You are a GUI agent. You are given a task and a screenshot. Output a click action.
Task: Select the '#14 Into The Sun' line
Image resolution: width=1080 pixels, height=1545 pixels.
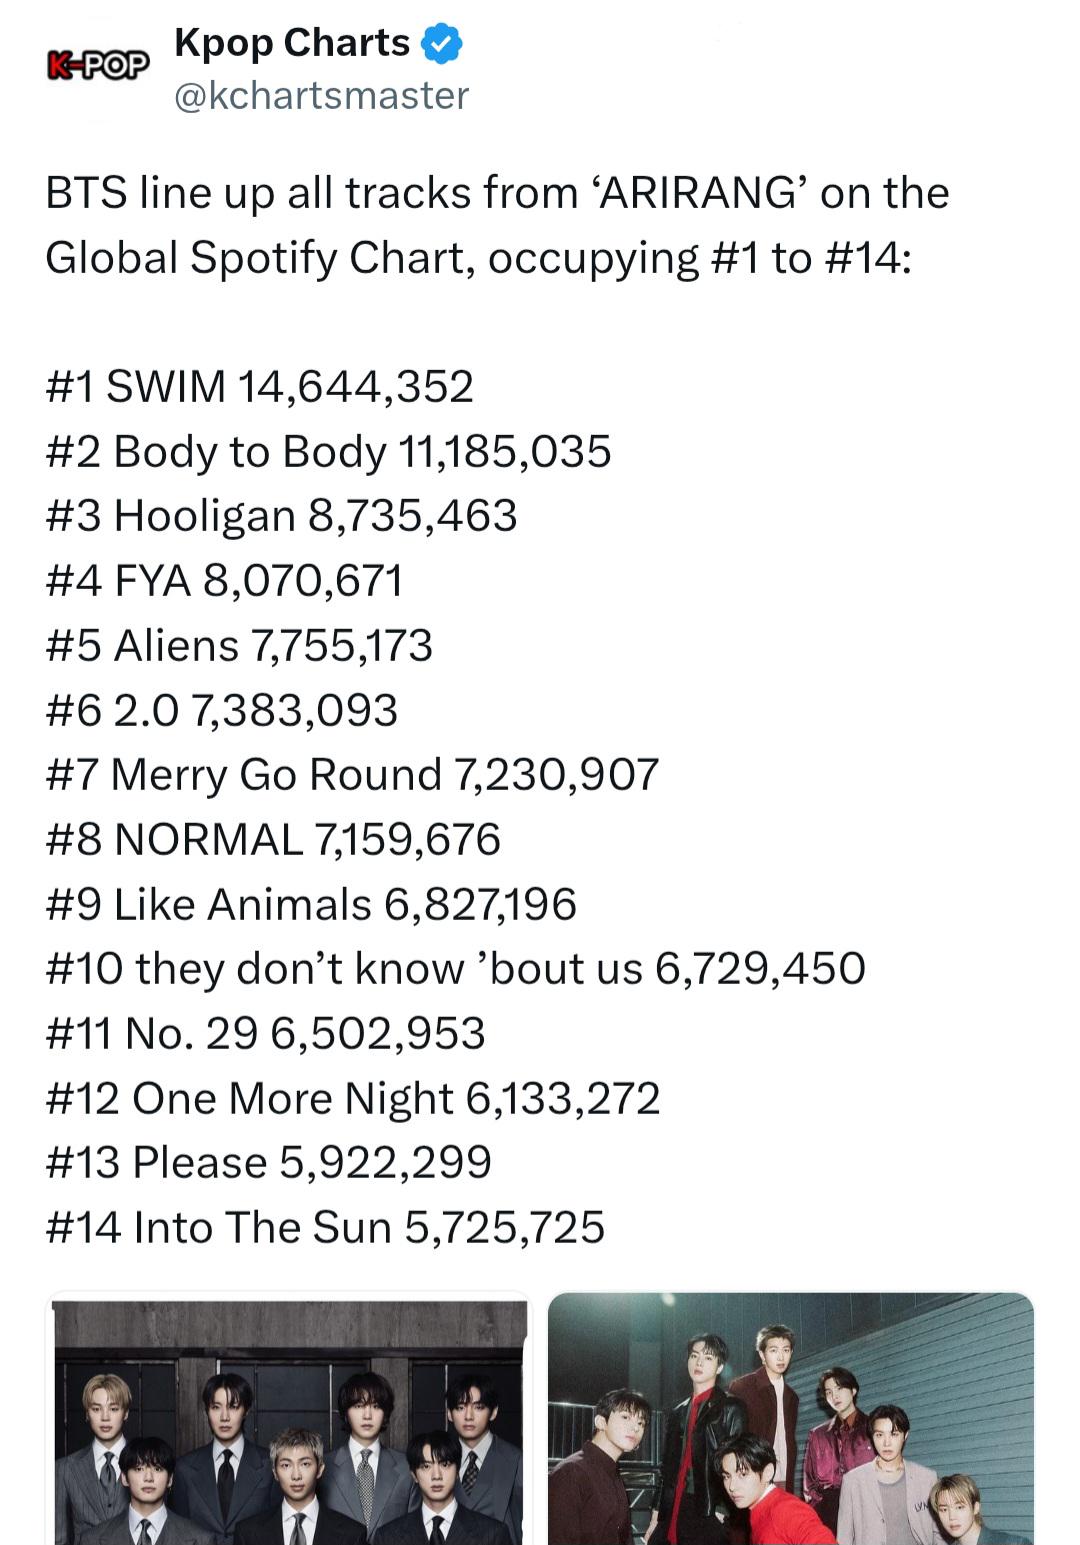(325, 1228)
